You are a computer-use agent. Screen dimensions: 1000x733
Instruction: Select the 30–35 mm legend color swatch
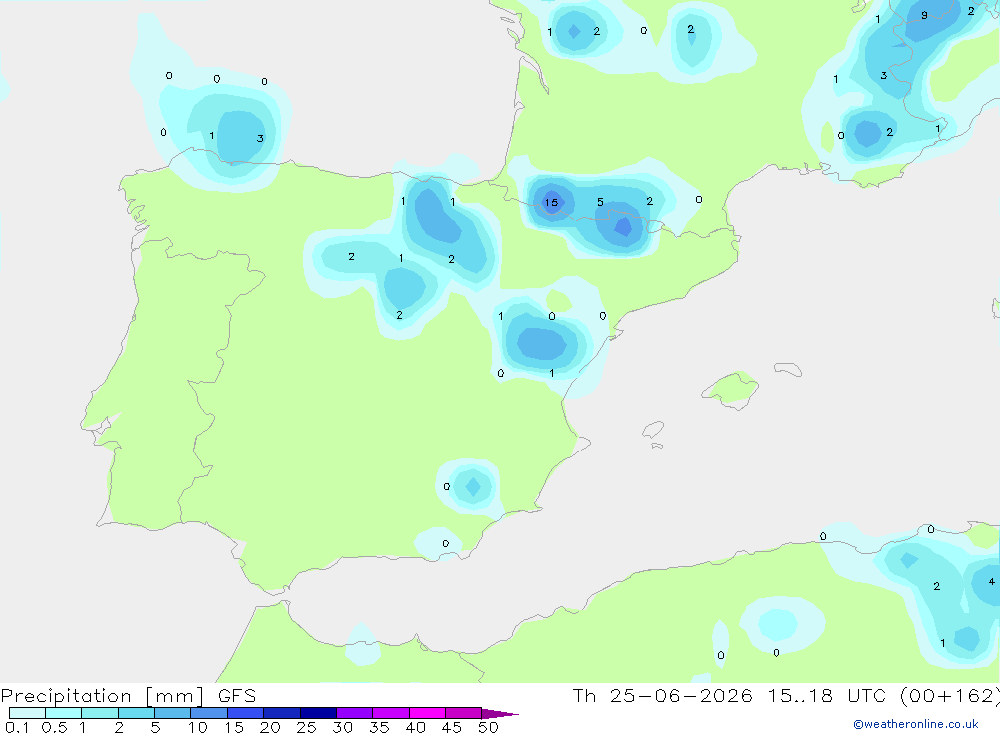point(355,713)
